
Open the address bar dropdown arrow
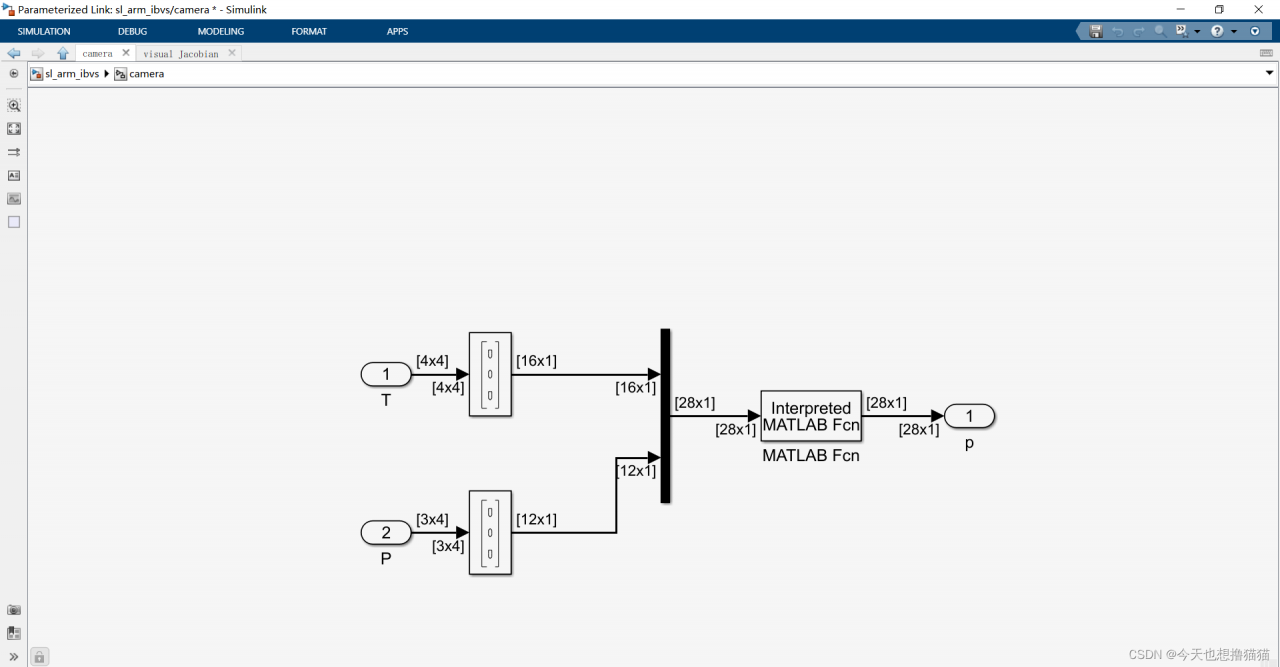click(x=1269, y=73)
